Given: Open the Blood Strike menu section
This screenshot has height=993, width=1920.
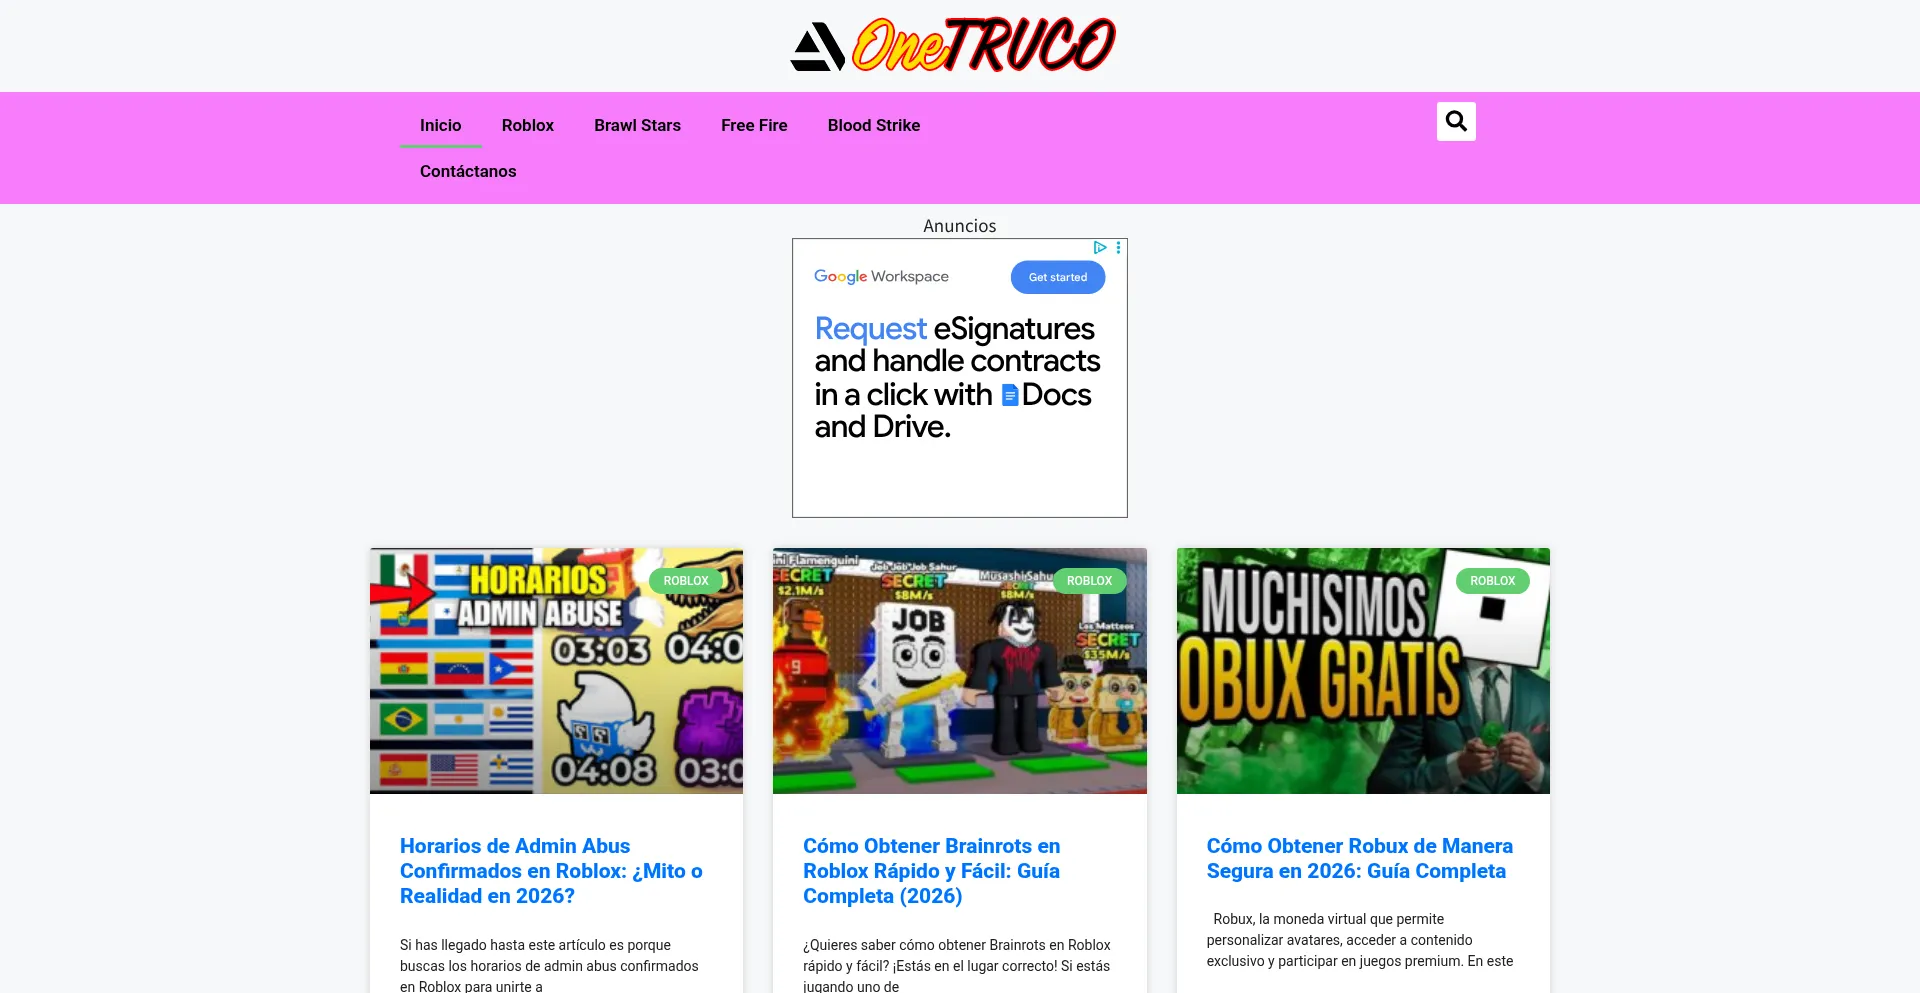Looking at the screenshot, I should (x=874, y=125).
